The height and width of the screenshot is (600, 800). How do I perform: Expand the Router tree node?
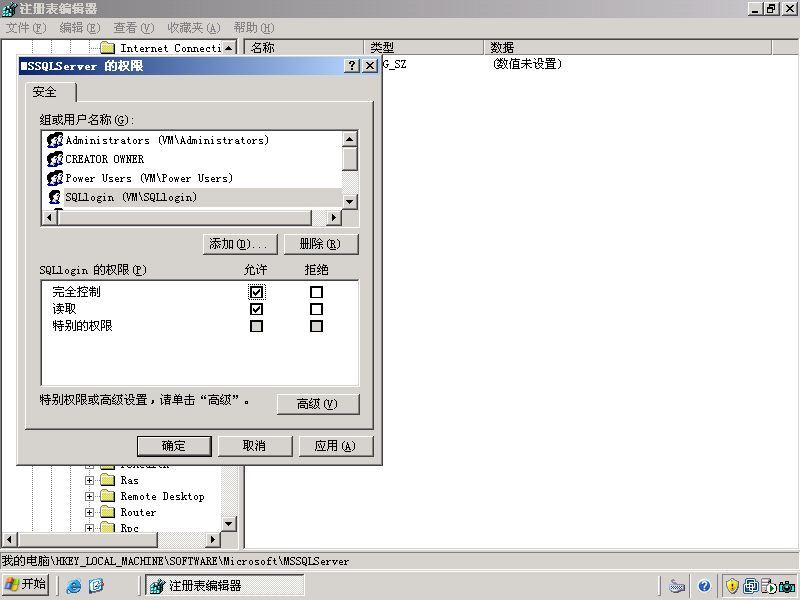click(x=89, y=512)
